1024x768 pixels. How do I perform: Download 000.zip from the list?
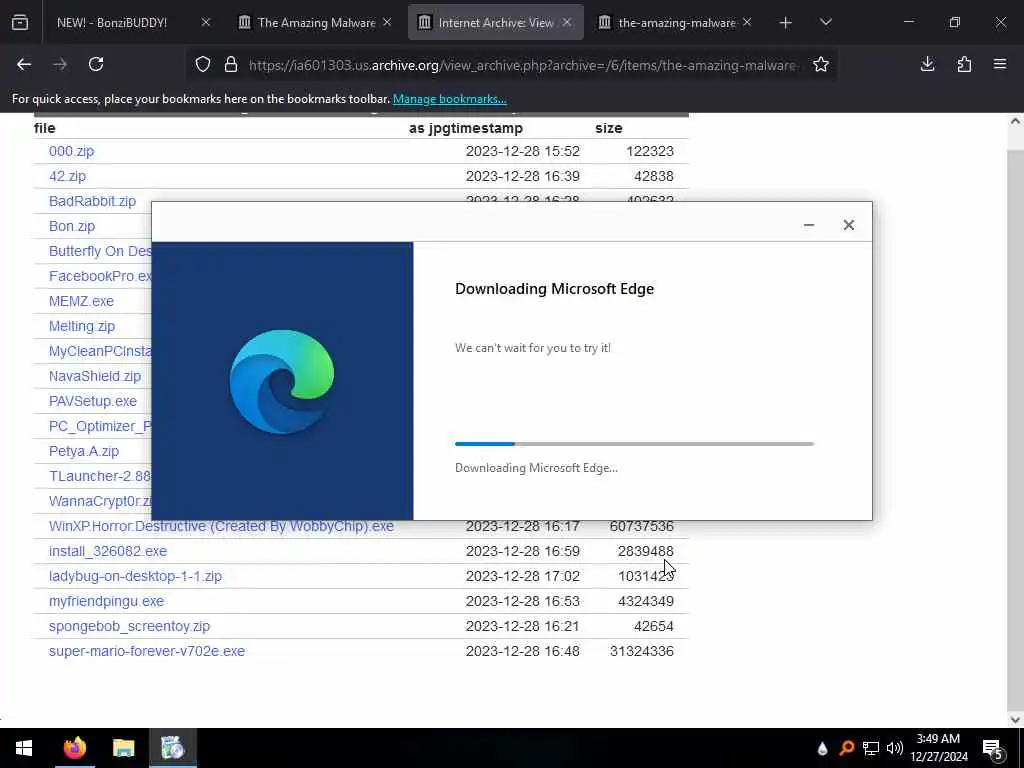(x=71, y=151)
